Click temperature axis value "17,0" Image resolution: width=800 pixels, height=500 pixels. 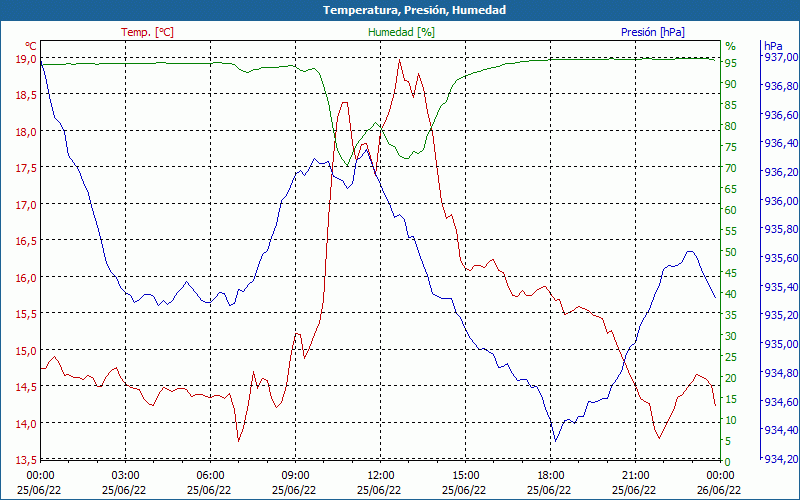coord(26,205)
